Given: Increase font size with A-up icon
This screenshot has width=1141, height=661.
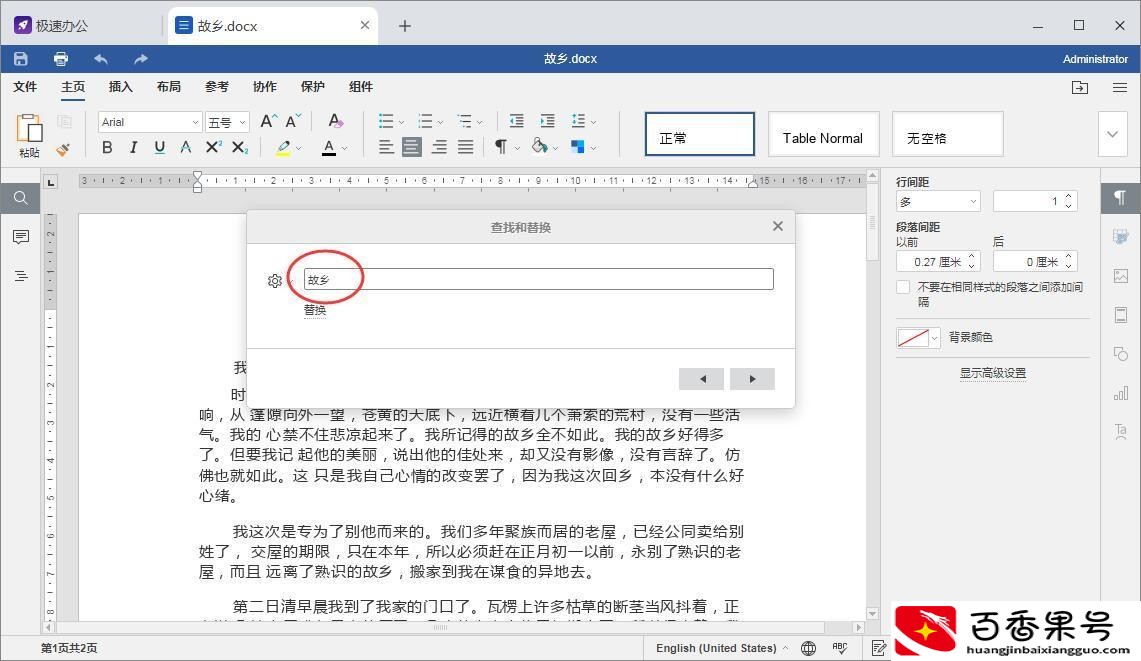Looking at the screenshot, I should click(x=268, y=122).
